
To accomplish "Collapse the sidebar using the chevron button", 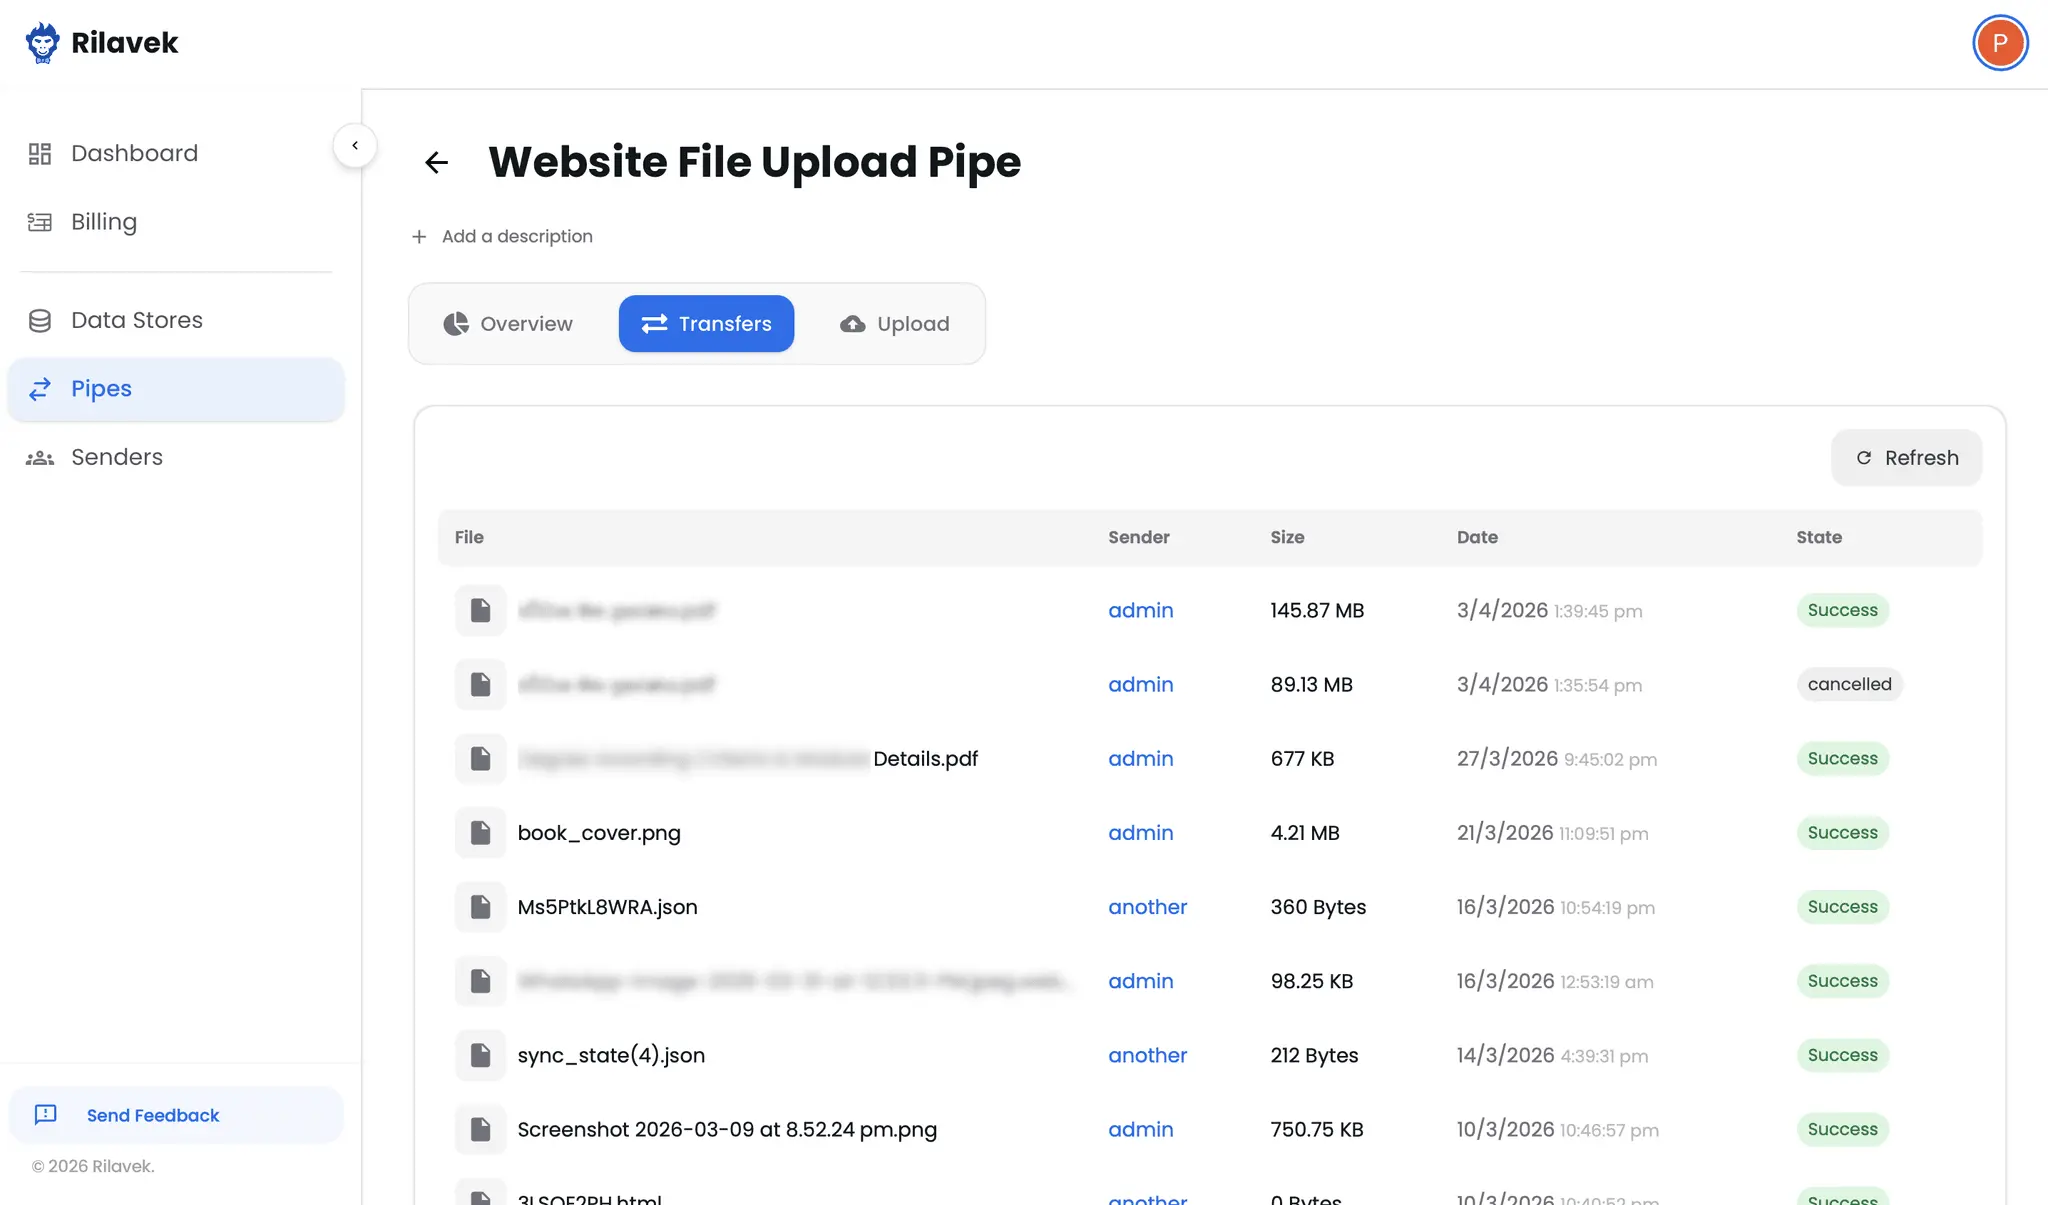I will click(x=355, y=146).
